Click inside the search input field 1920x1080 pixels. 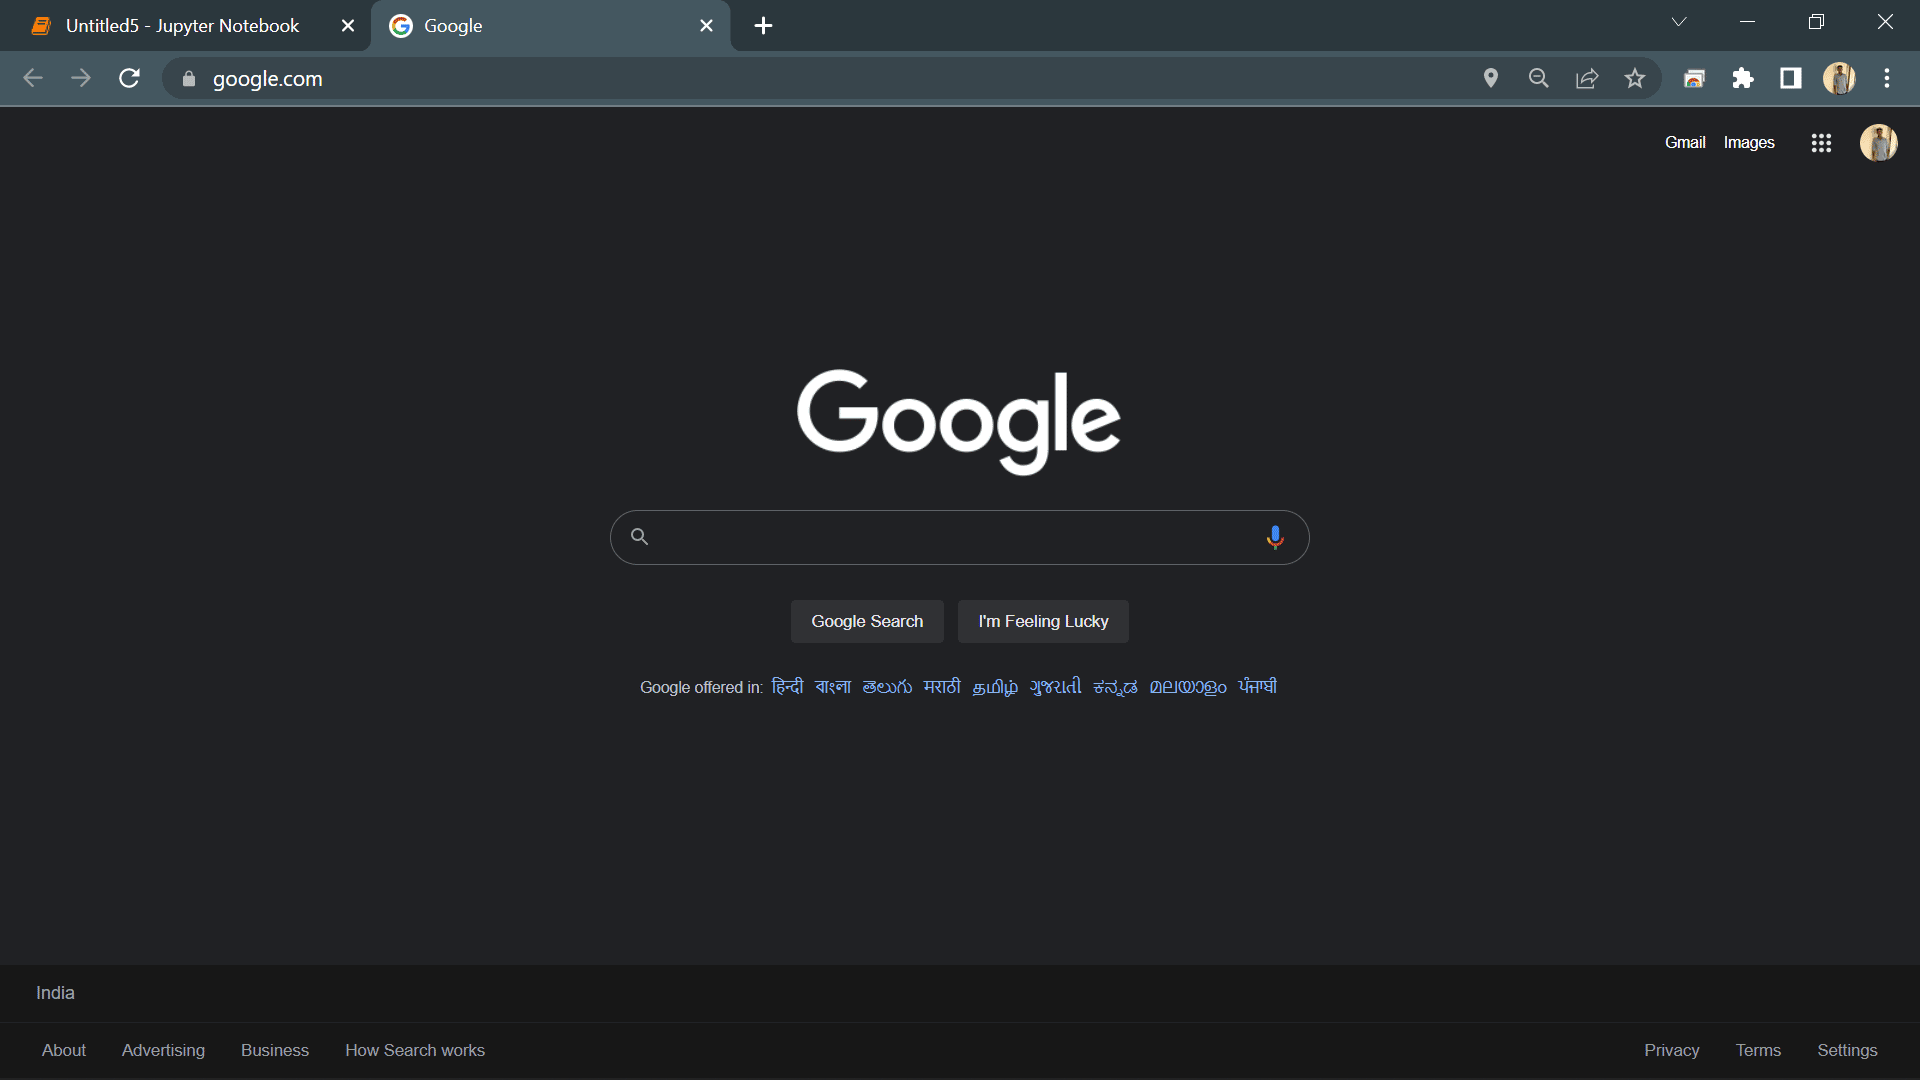(950, 537)
